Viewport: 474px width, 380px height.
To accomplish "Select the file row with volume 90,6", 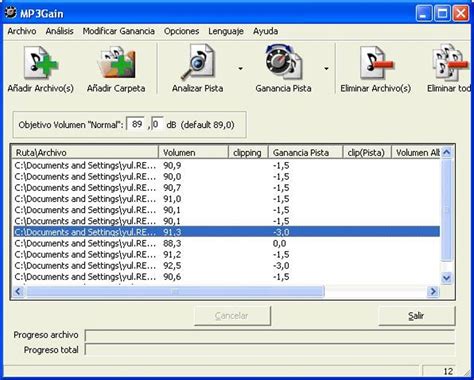I will pyautogui.click(x=227, y=277).
